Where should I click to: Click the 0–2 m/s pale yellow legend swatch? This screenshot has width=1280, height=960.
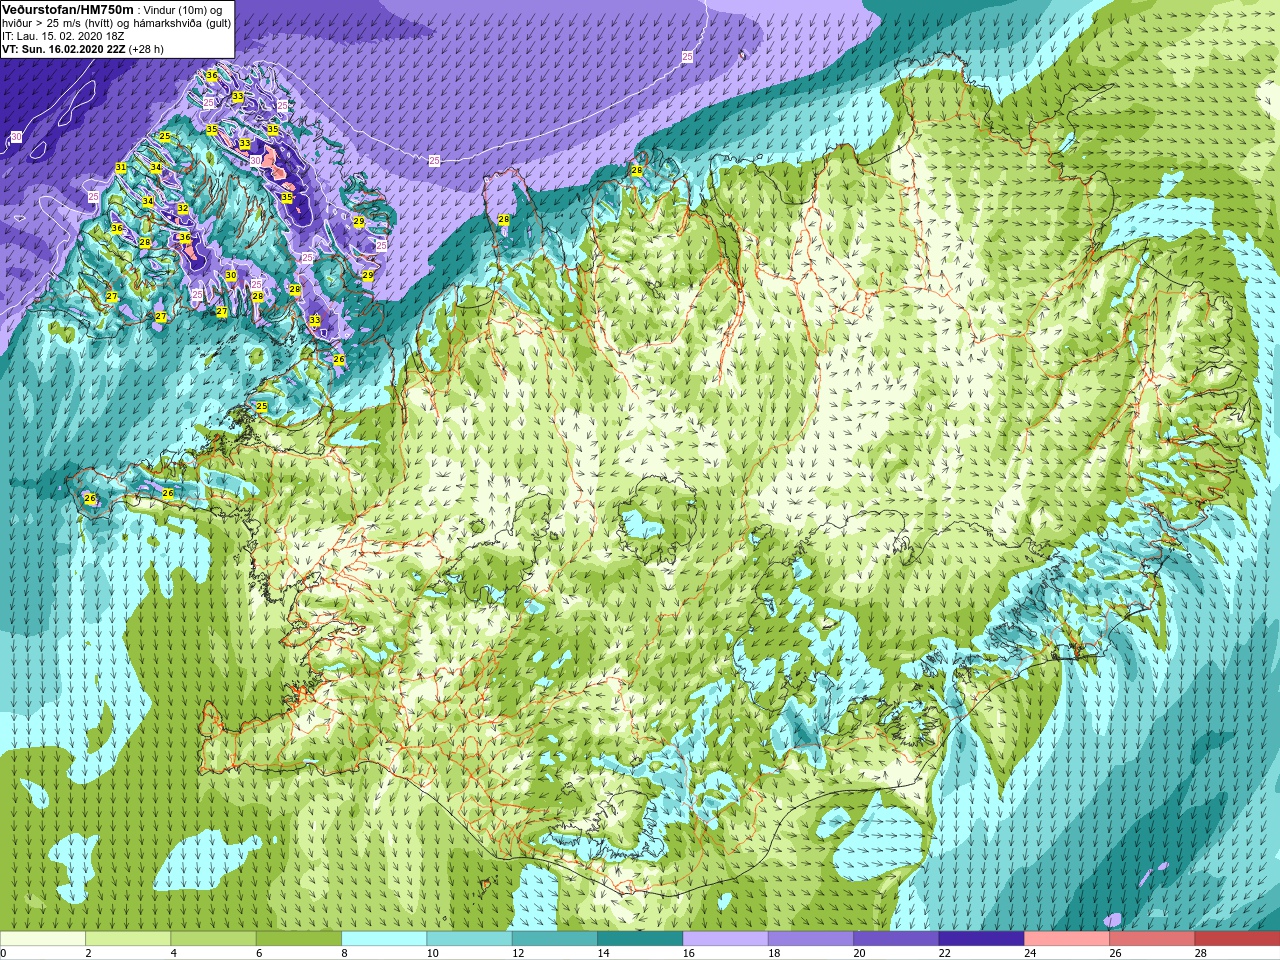click(x=43, y=939)
